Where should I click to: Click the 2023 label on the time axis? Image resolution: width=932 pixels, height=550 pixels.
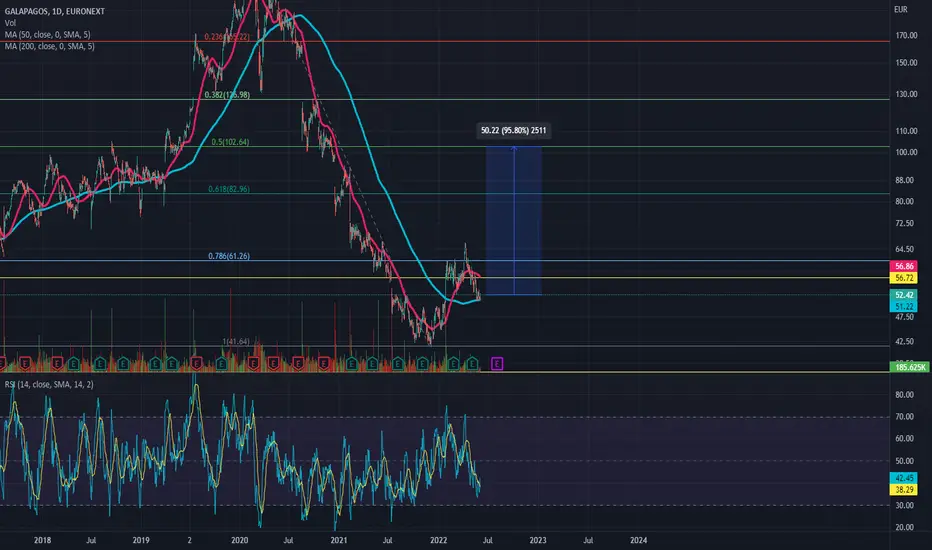click(x=538, y=540)
